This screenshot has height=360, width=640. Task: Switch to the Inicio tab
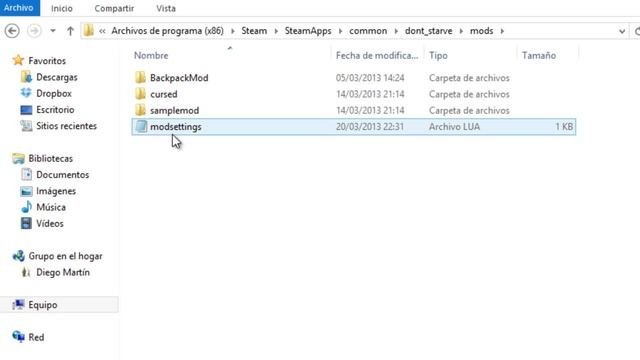pos(62,8)
